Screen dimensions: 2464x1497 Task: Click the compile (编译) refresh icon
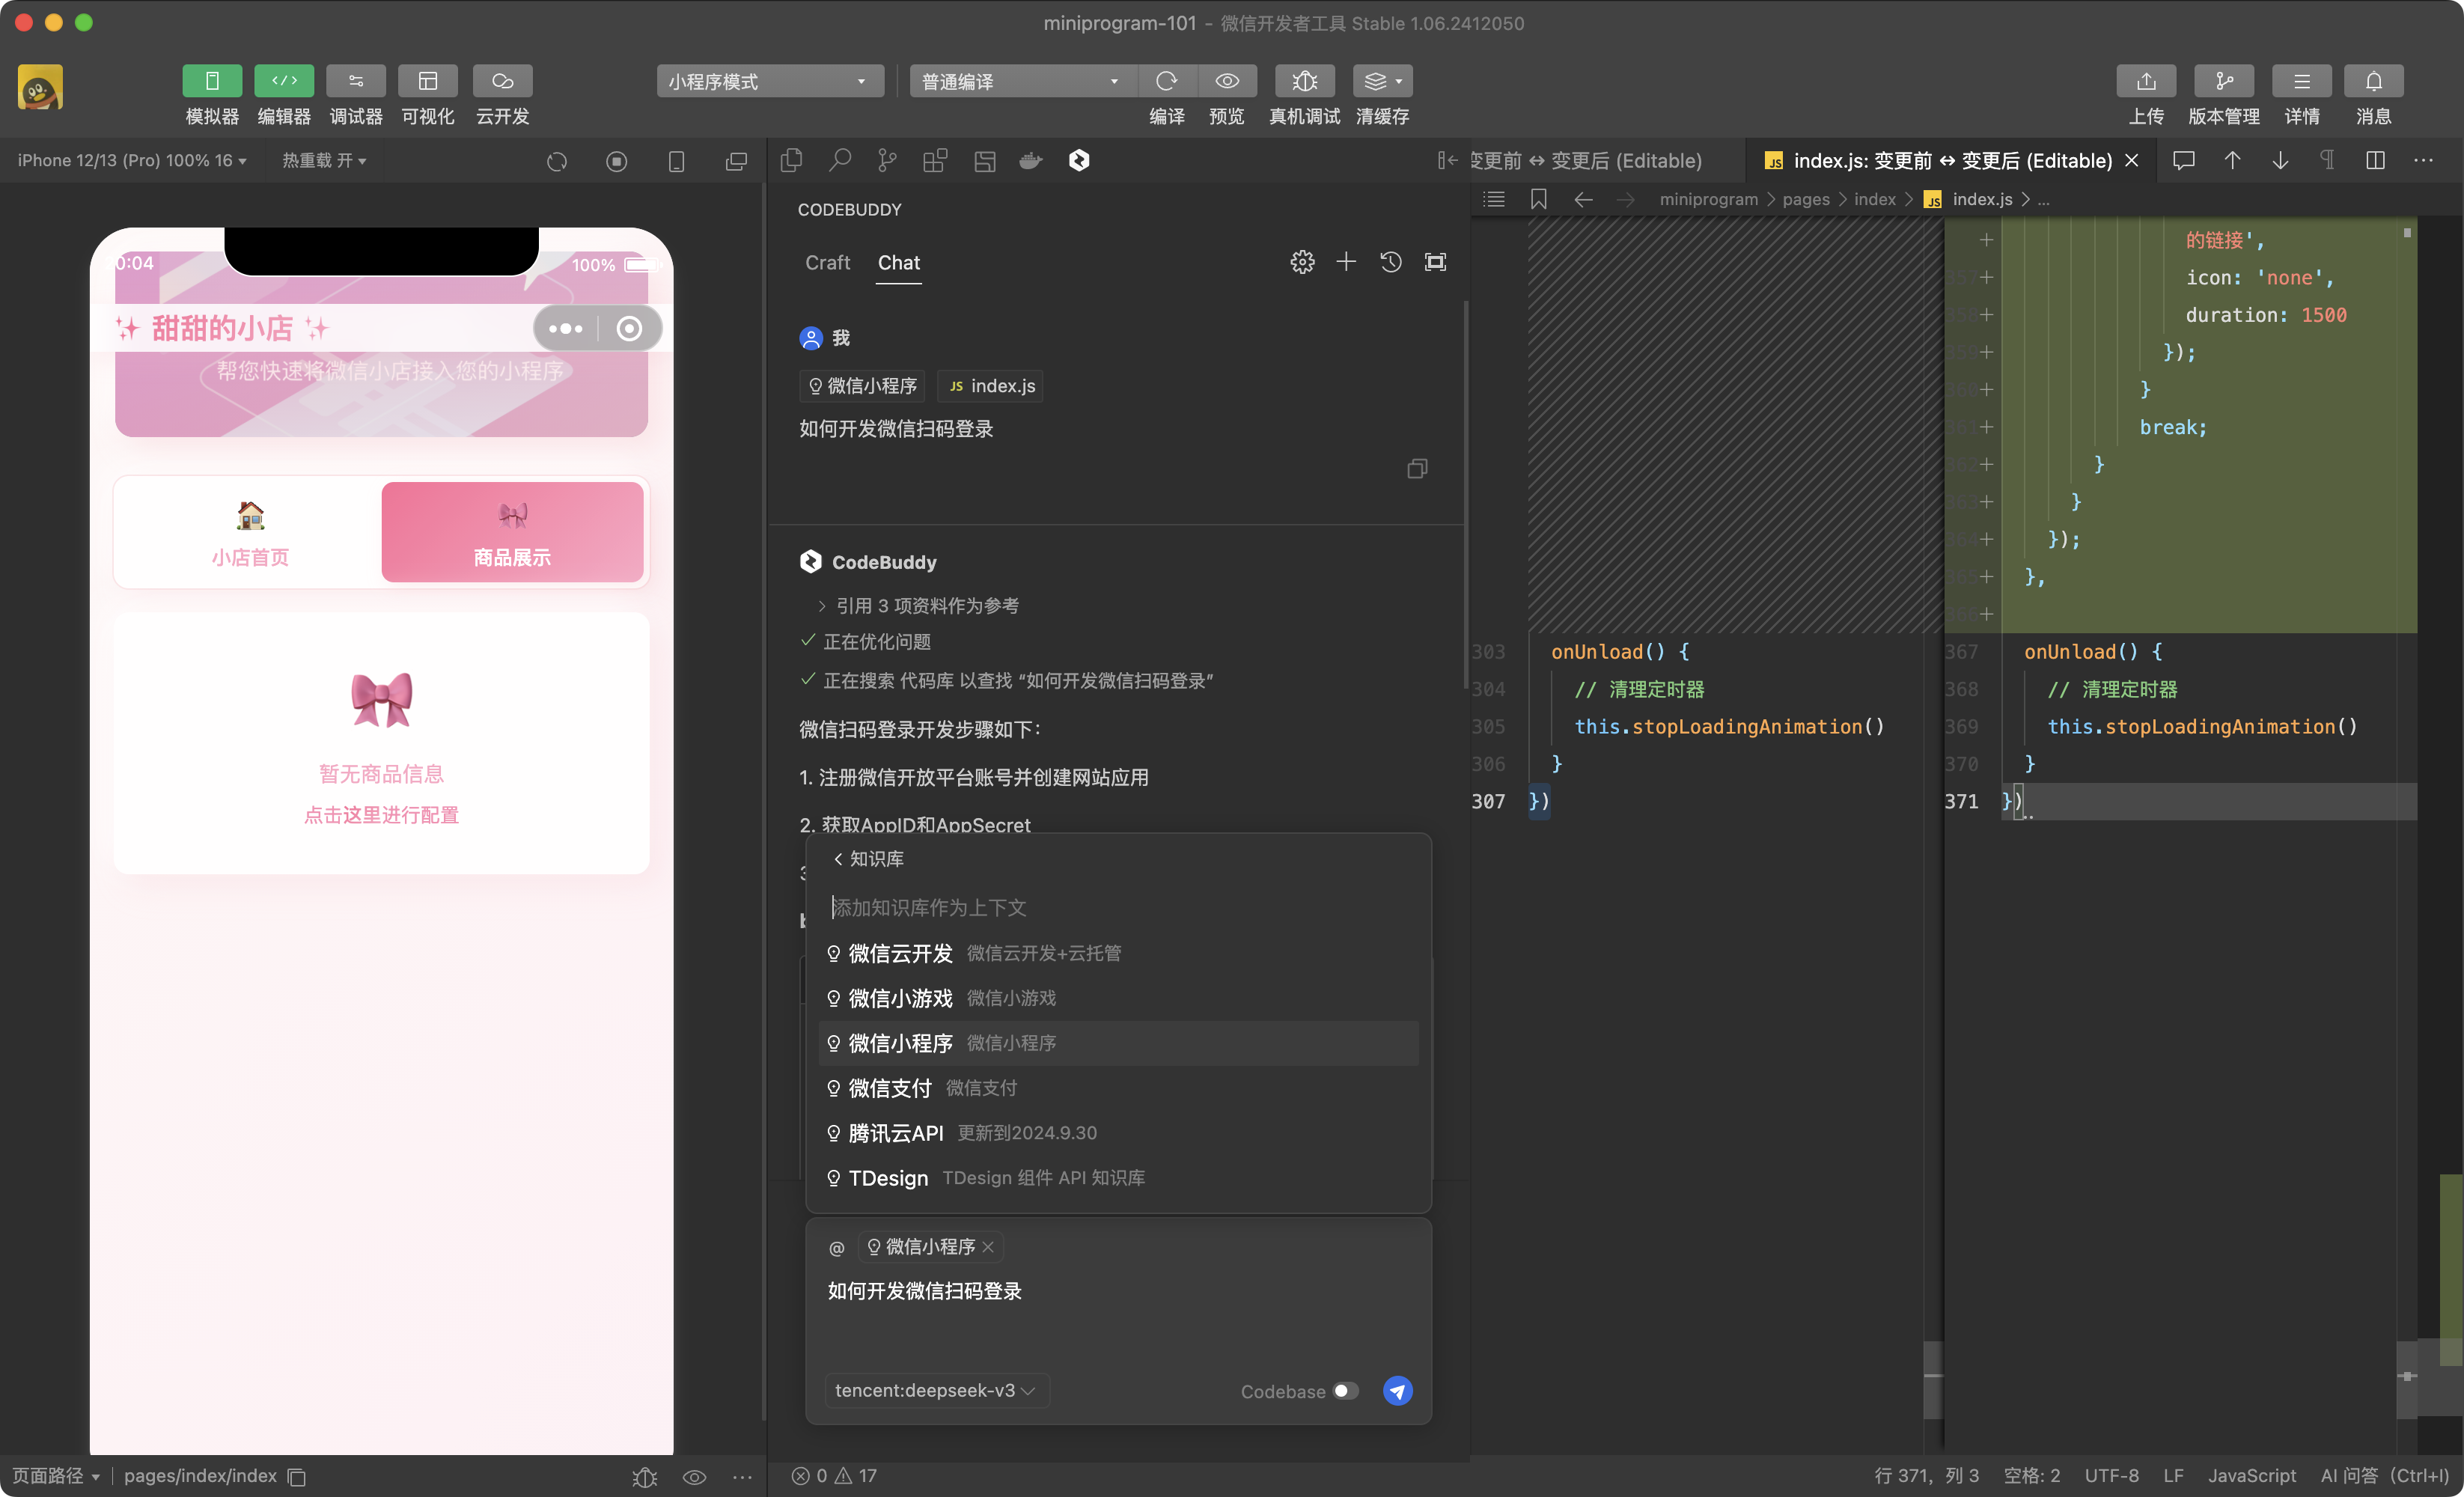click(x=1166, y=81)
